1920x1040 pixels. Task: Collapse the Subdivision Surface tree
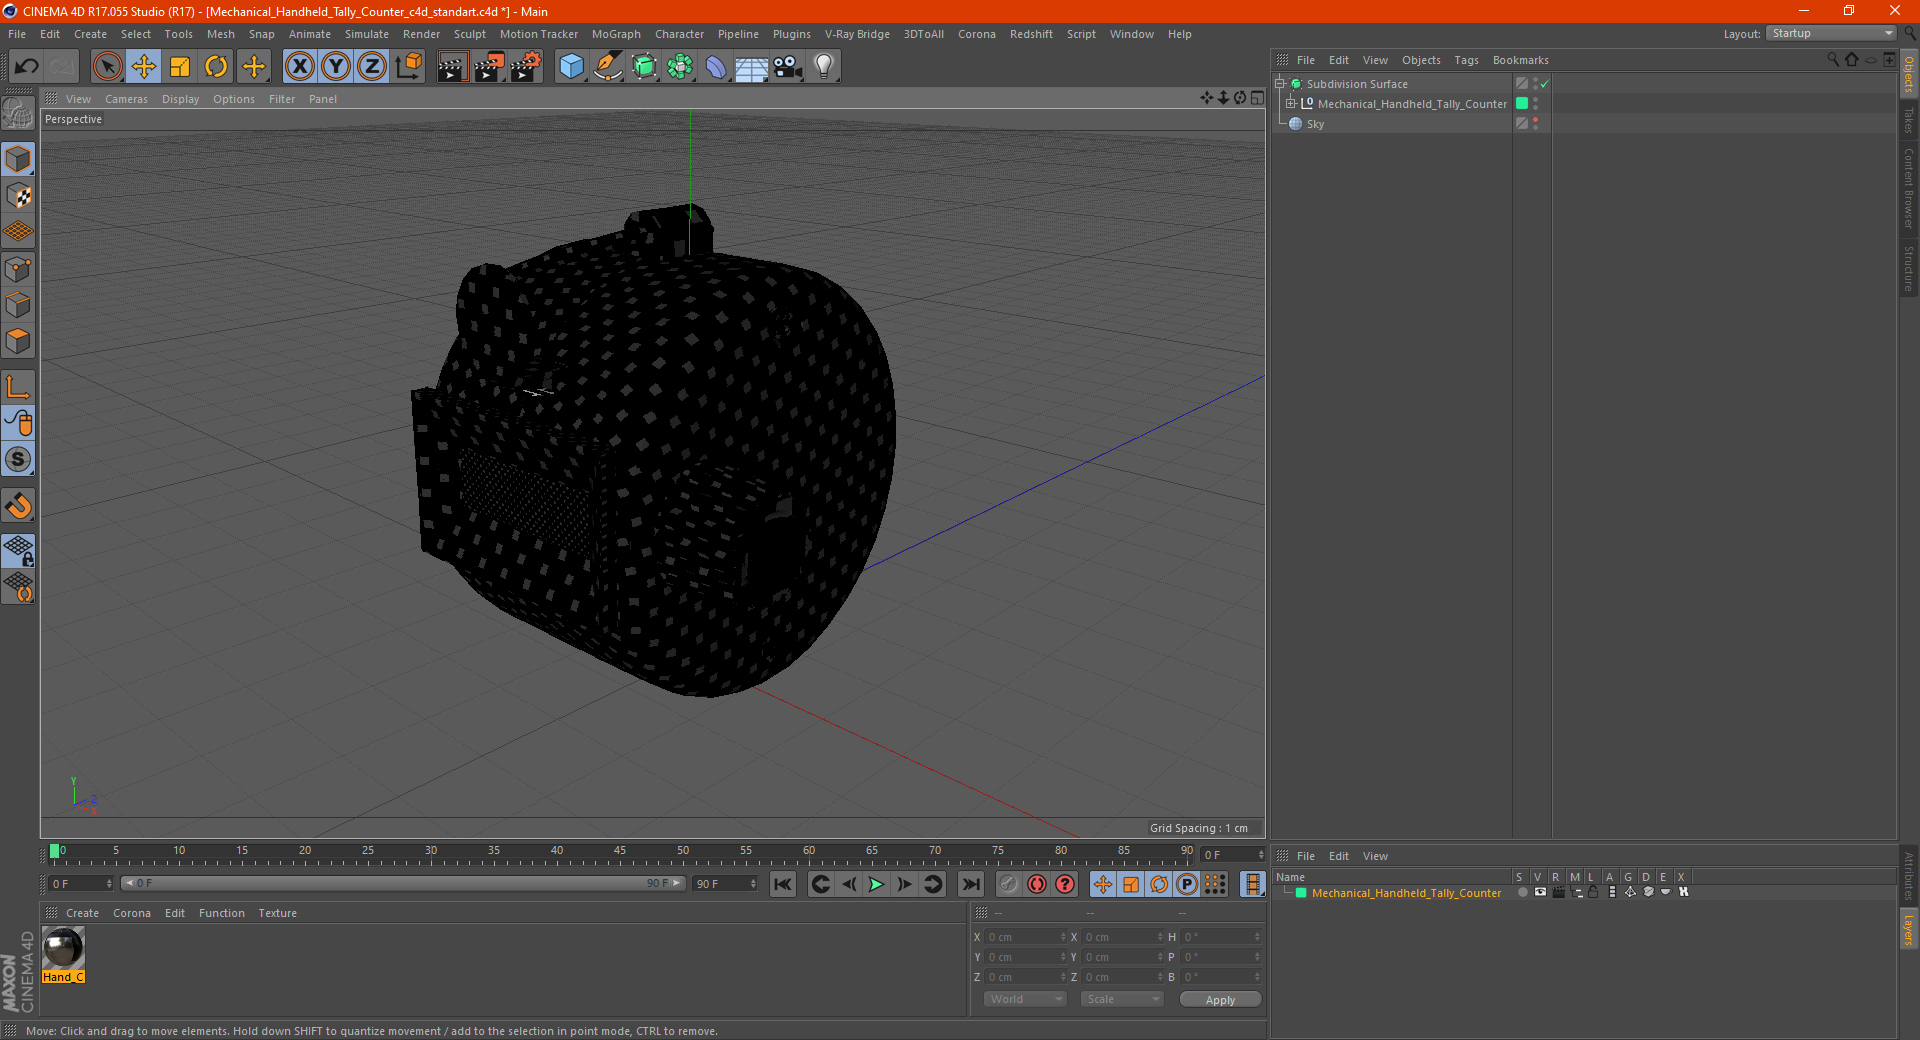pos(1279,84)
